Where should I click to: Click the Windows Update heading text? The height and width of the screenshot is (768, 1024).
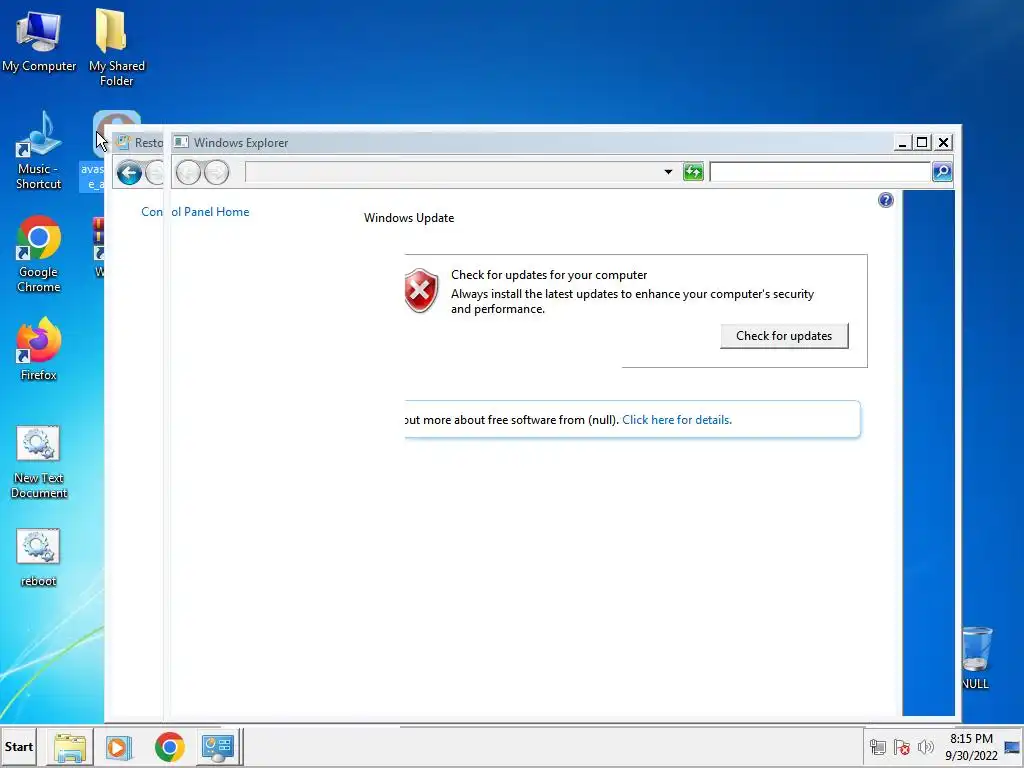(409, 218)
